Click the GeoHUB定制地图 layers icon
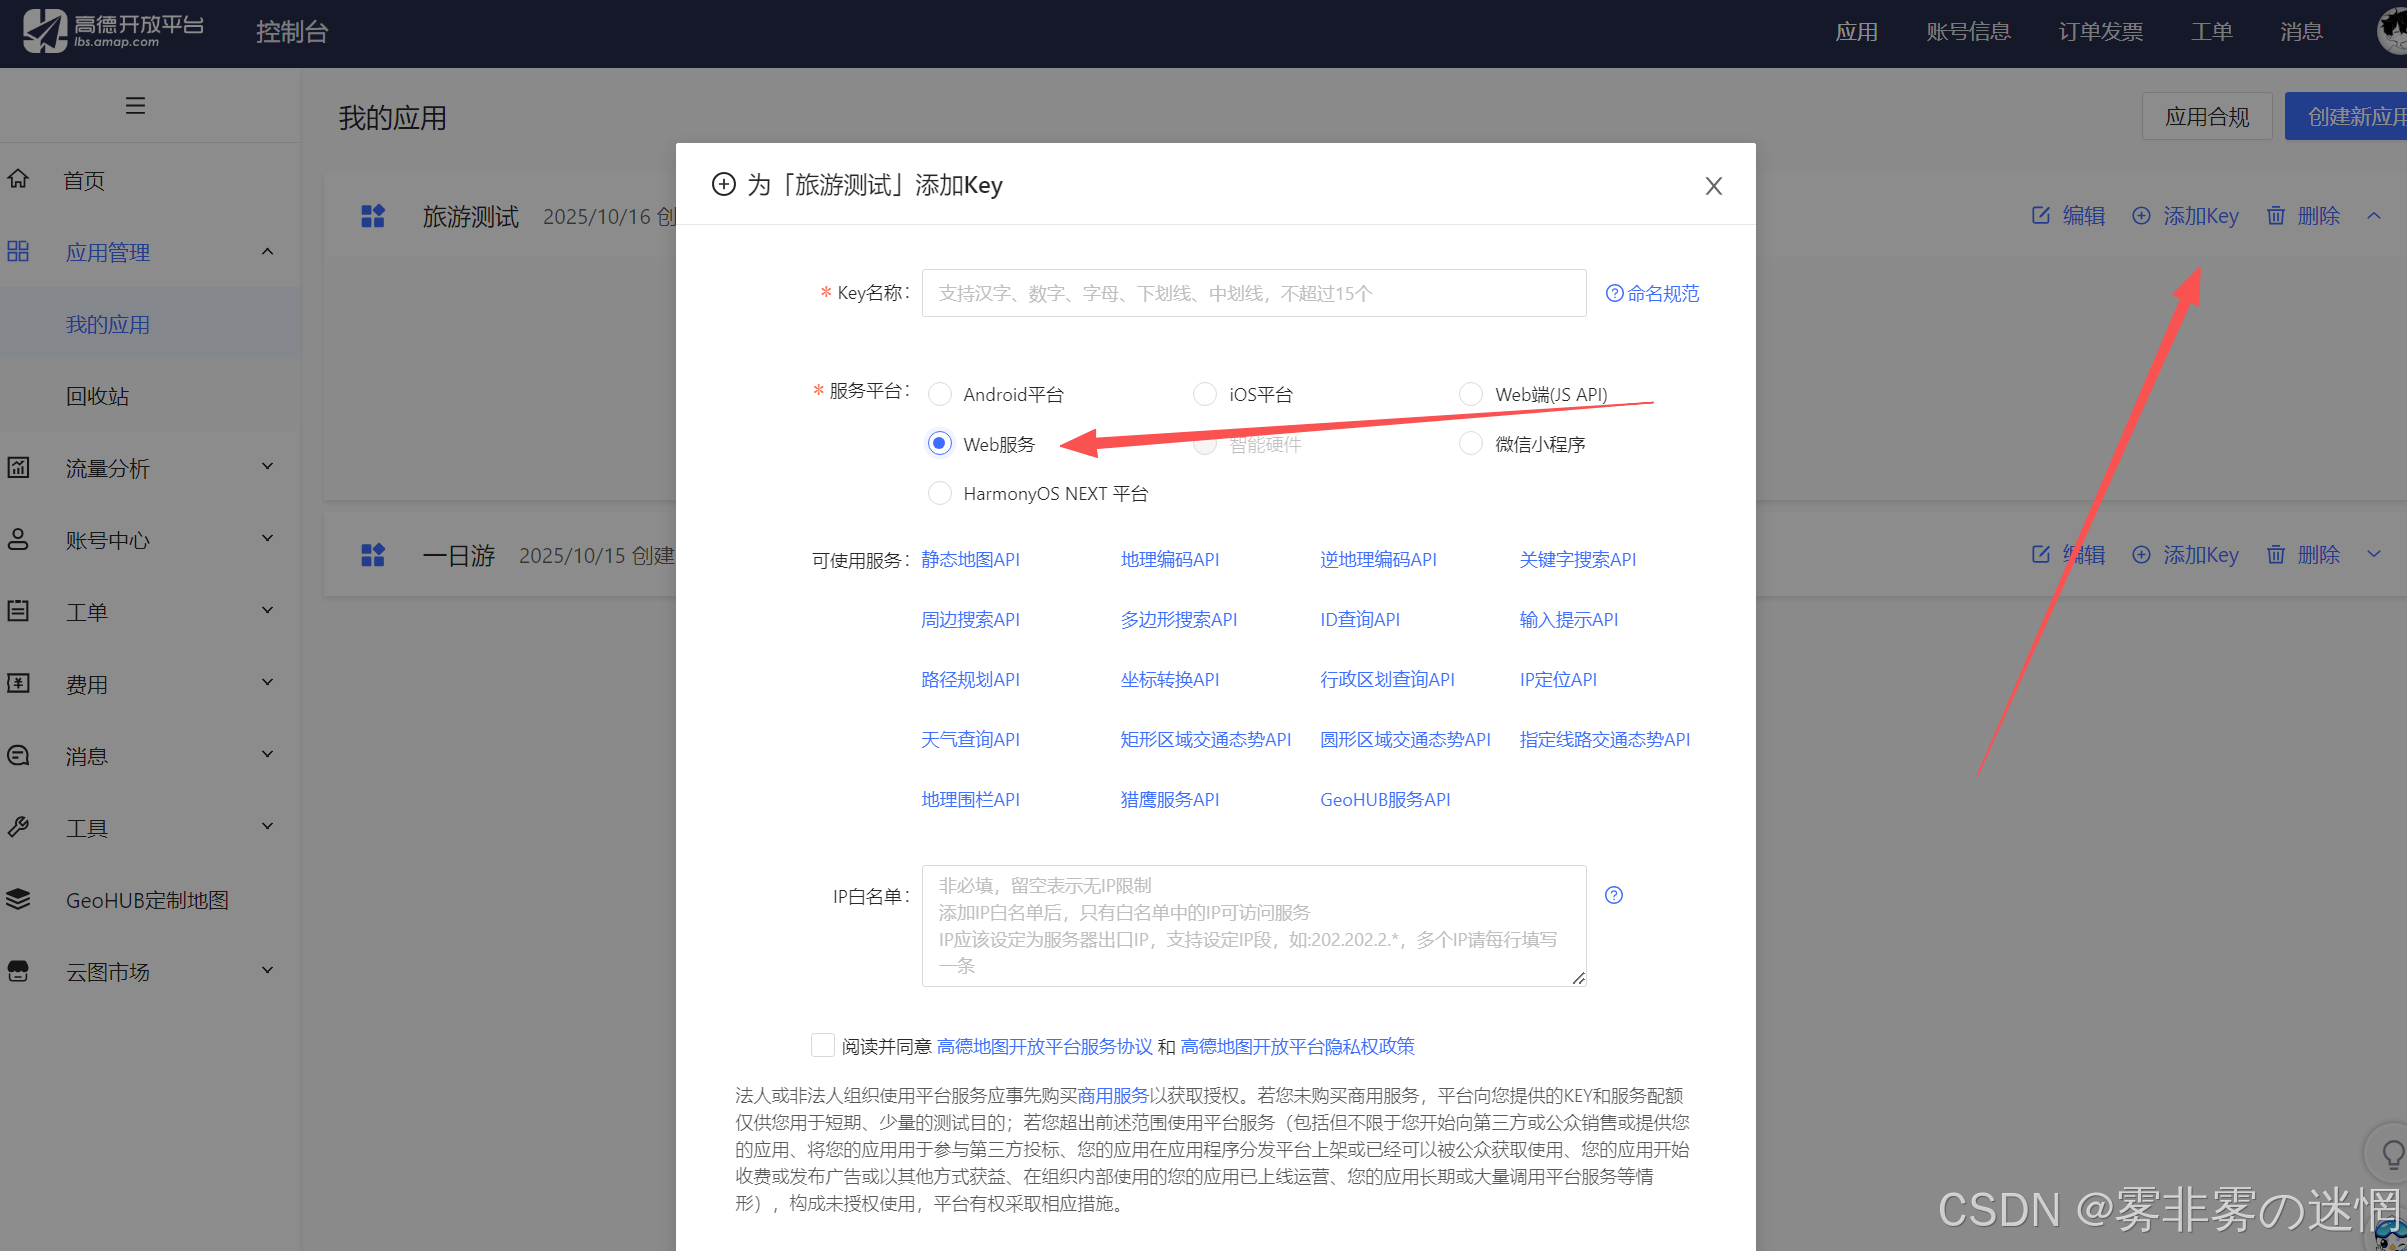Image resolution: width=2407 pixels, height=1251 pixels. click(19, 899)
